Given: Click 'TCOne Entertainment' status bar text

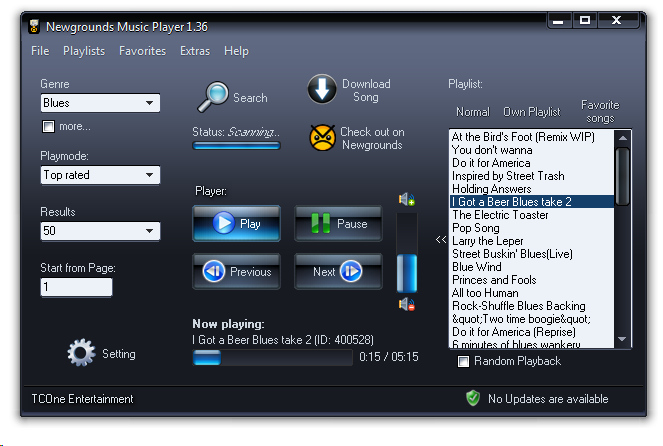Looking at the screenshot, I should pos(82,399).
